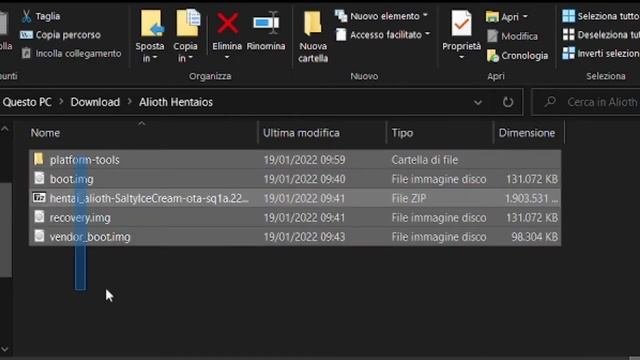Click the boot.img file icon
The image size is (640, 360).
pyautogui.click(x=39, y=178)
